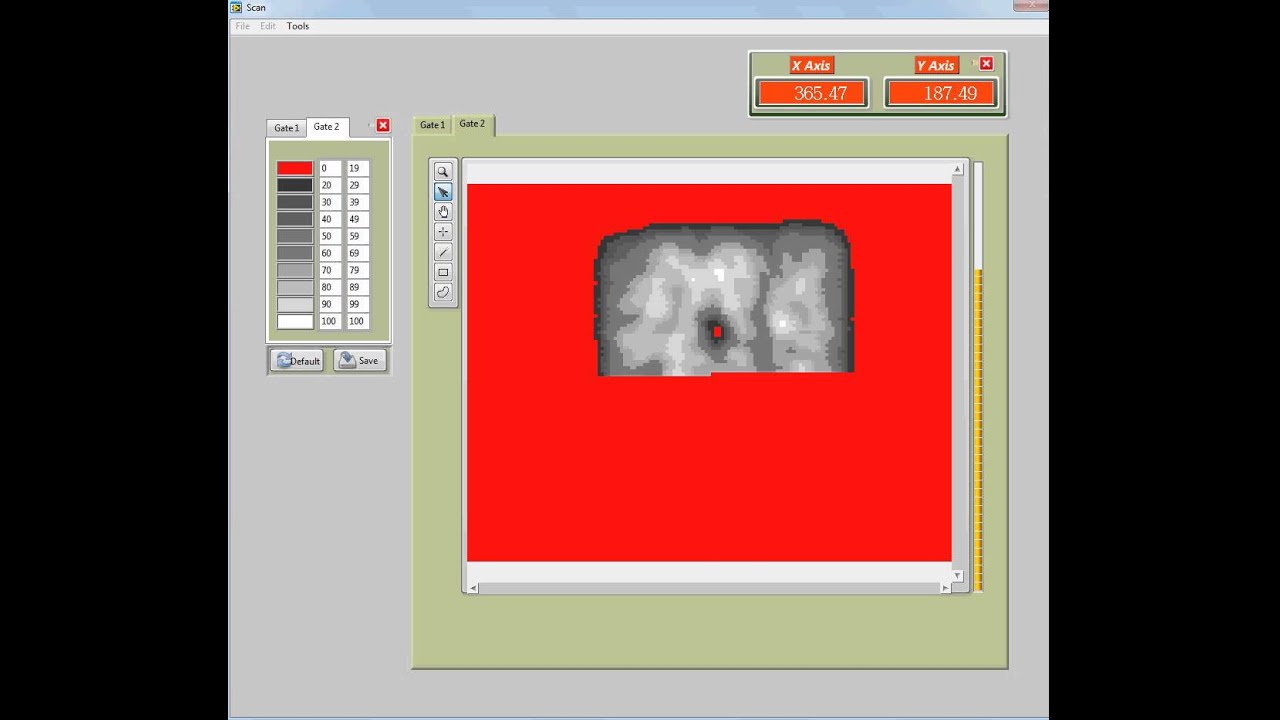Pick the light gray swatch for 80-89
The width and height of the screenshot is (1280, 720).
(x=295, y=287)
